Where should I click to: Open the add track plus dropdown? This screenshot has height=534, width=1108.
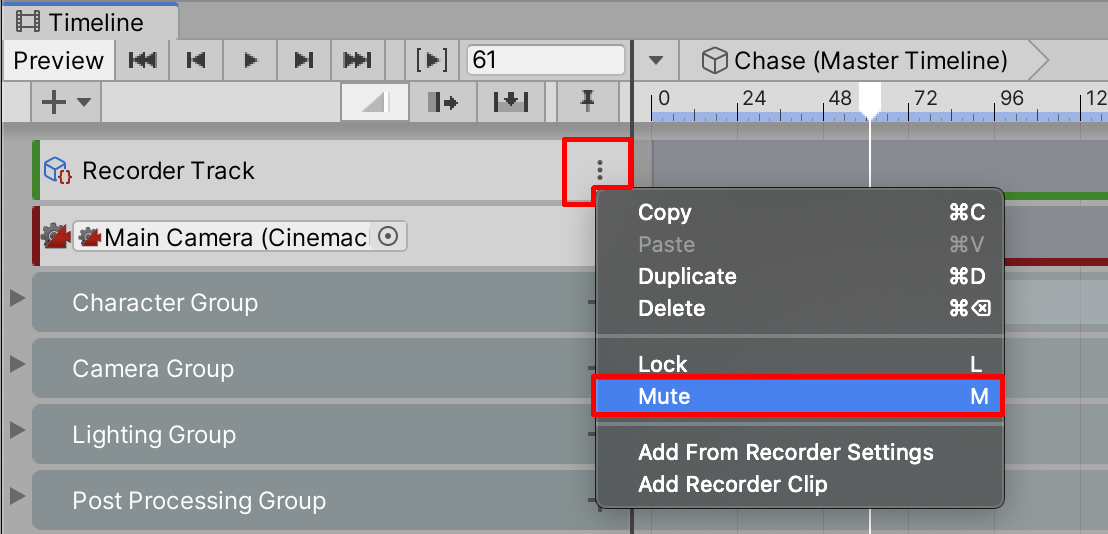coord(66,102)
